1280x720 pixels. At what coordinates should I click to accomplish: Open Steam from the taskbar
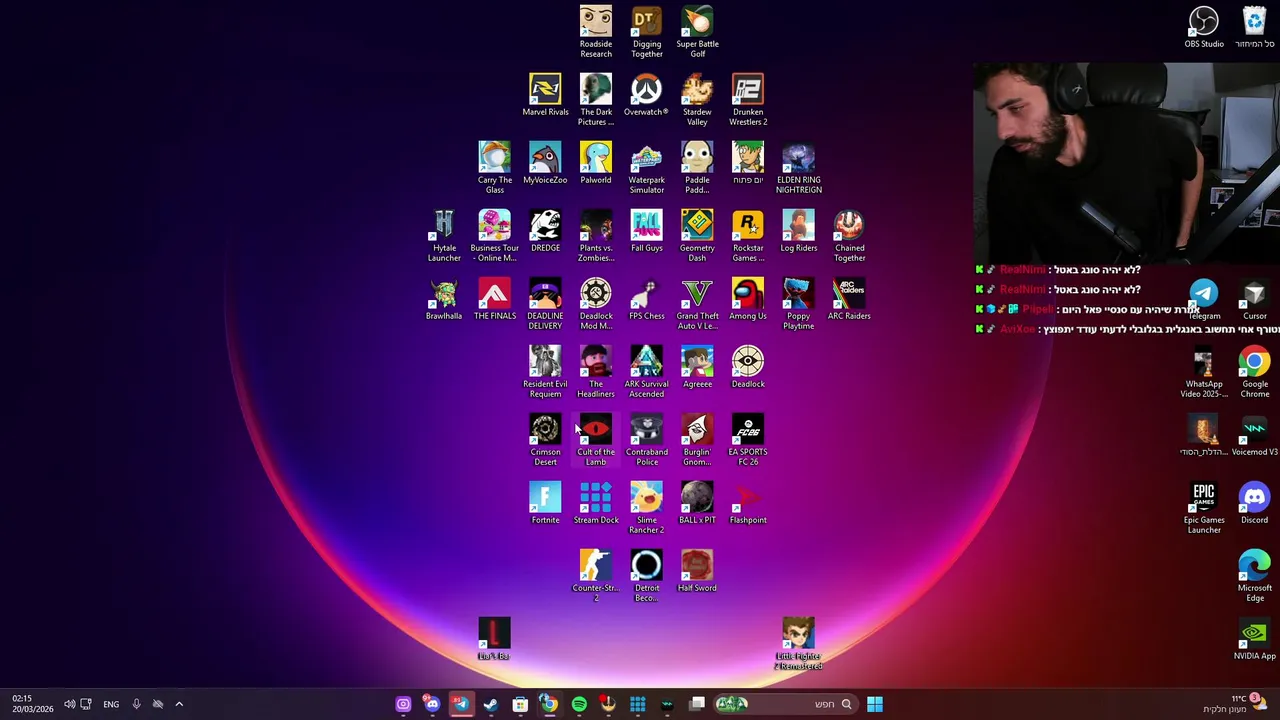click(x=490, y=704)
